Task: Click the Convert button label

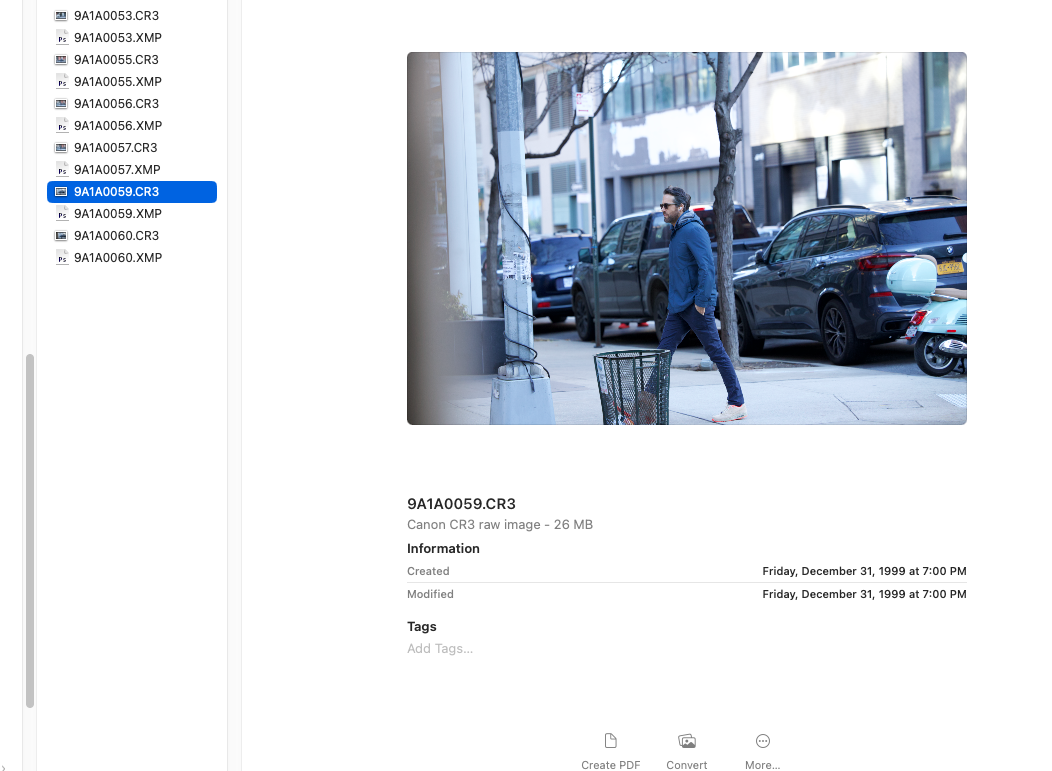Action: 686,765
